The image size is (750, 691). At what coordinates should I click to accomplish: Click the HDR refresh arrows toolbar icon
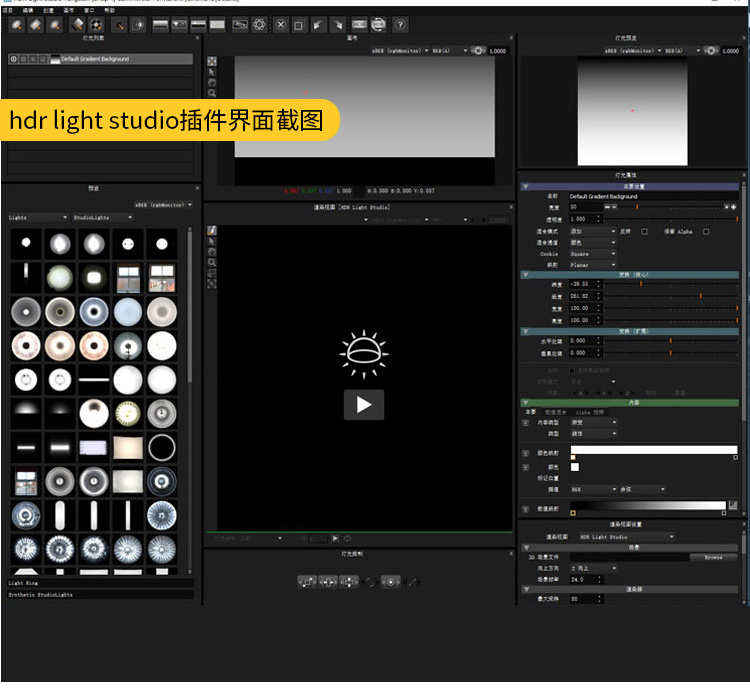[x=378, y=24]
